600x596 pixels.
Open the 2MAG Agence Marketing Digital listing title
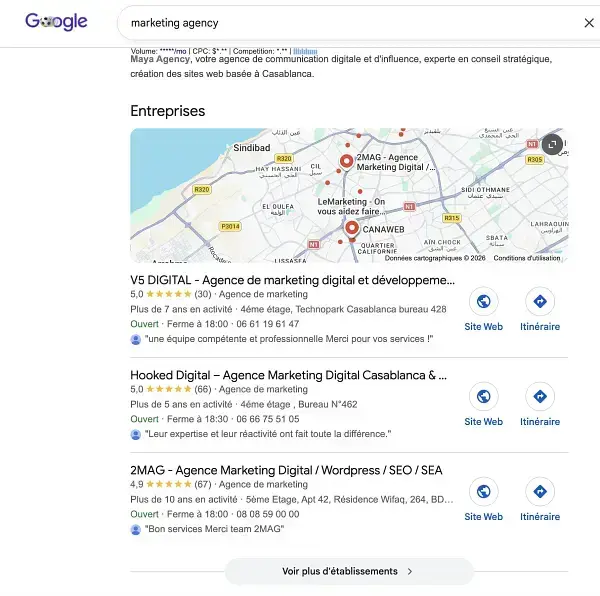point(286,470)
